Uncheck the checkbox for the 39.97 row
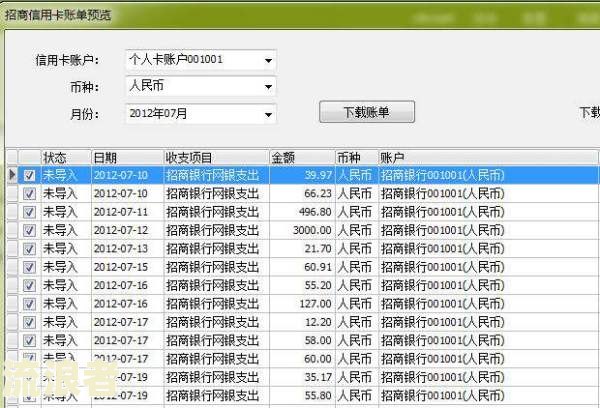This screenshot has height=408, width=600. pyautogui.click(x=29, y=175)
